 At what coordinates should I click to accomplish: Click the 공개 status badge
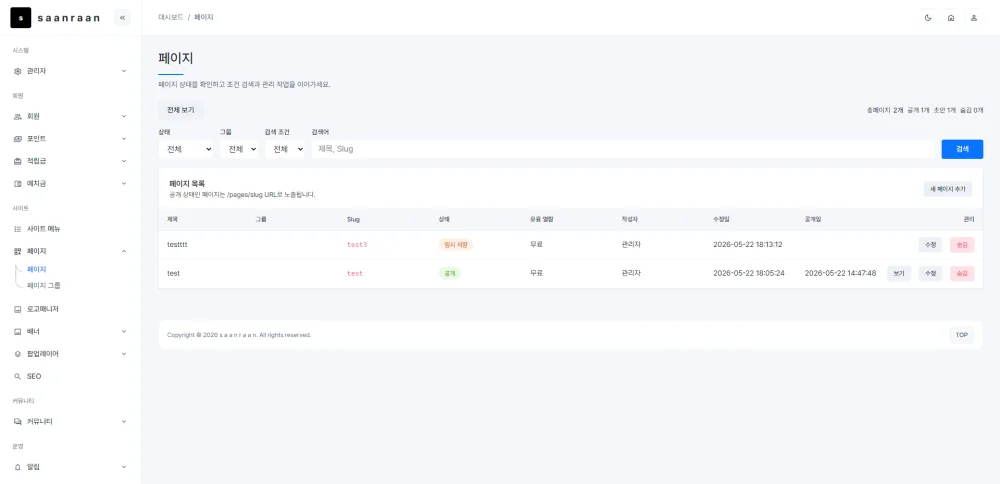tap(450, 274)
